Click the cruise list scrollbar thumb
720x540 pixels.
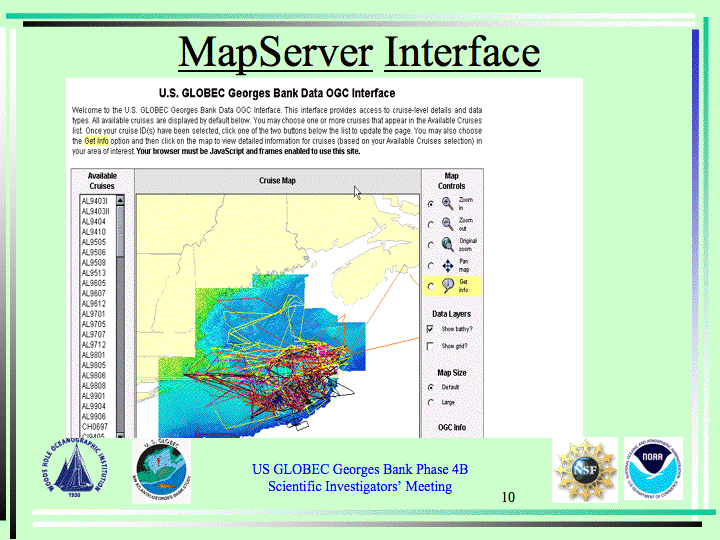(120, 231)
